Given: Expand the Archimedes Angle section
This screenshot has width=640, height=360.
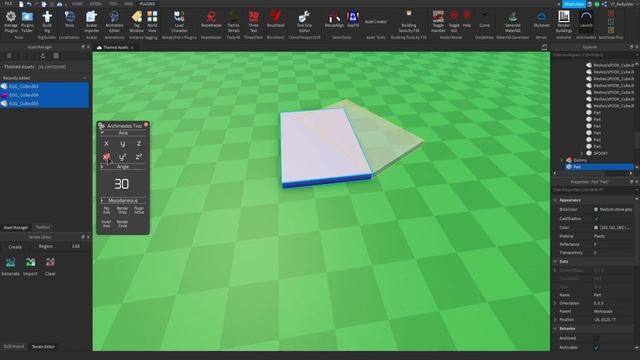Looking at the screenshot, I should (102, 167).
